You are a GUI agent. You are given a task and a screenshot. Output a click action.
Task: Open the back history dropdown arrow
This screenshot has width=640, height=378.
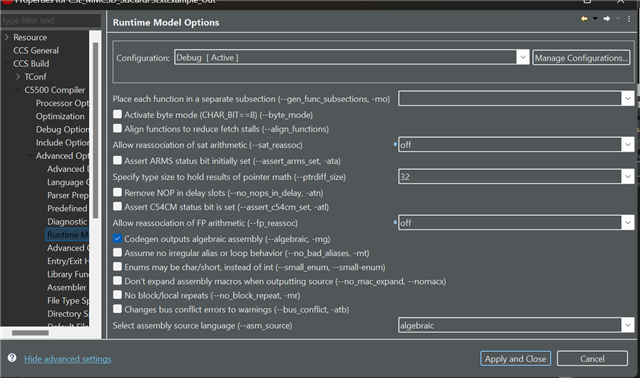595,19
